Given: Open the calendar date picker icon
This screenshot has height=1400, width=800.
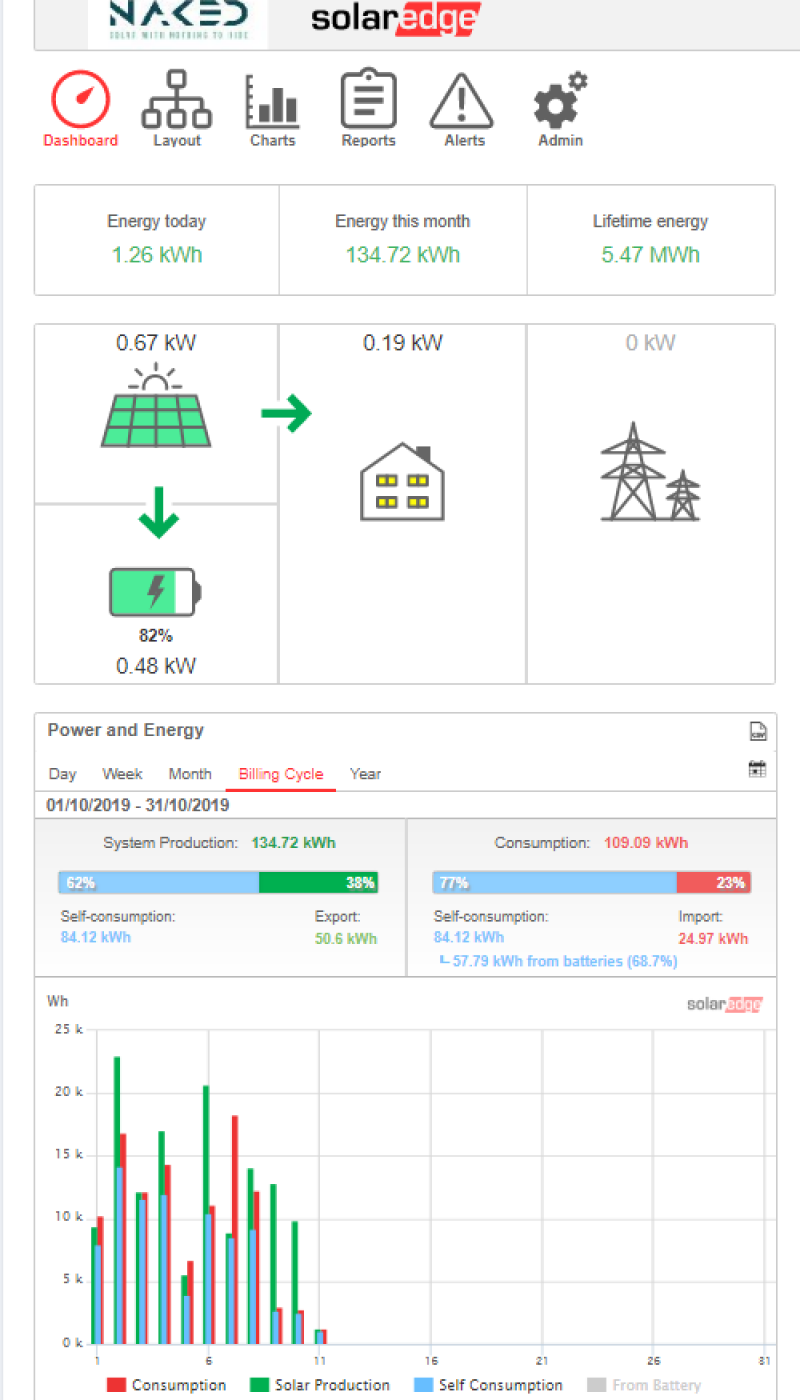Looking at the screenshot, I should click(x=758, y=769).
